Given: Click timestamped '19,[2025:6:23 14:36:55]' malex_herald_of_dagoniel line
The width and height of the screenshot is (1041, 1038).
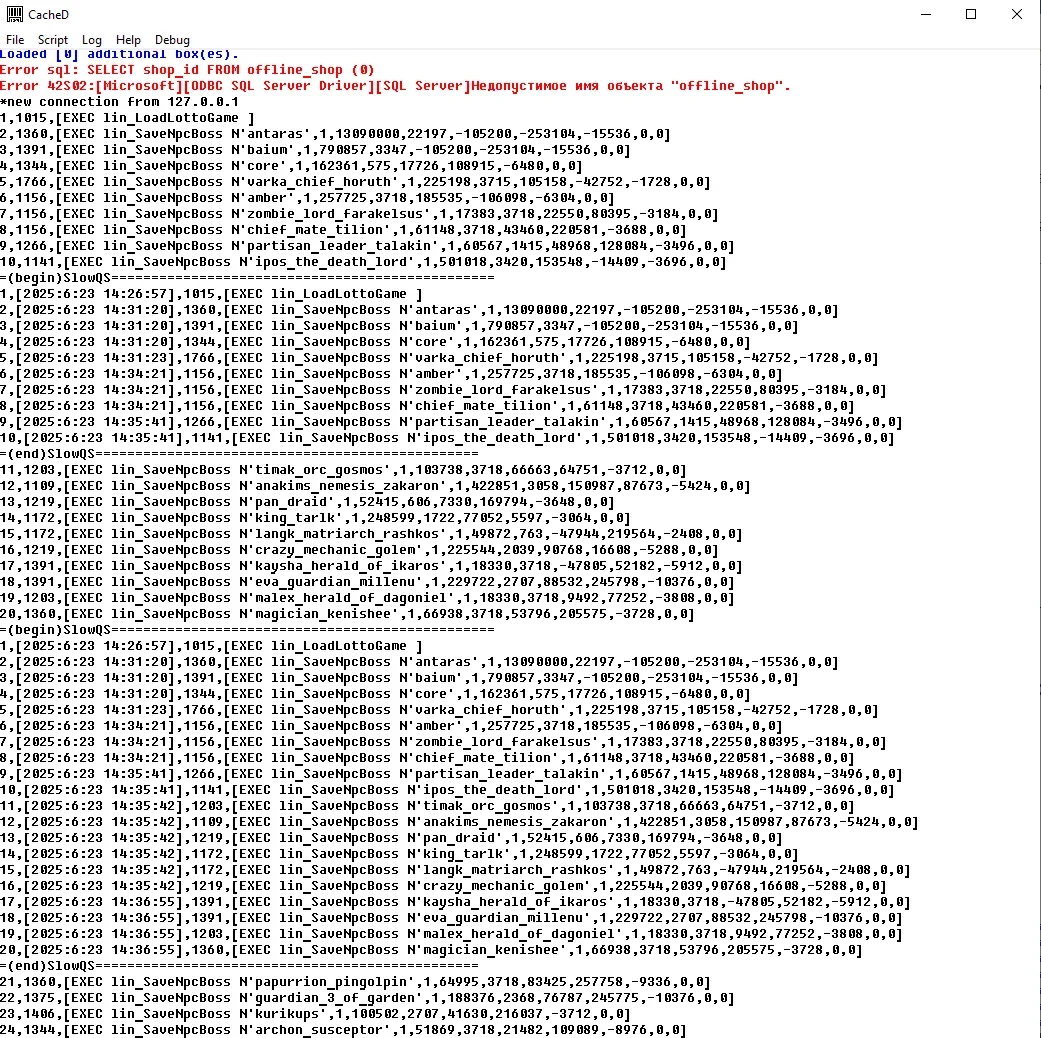Looking at the screenshot, I should click(x=451, y=933).
